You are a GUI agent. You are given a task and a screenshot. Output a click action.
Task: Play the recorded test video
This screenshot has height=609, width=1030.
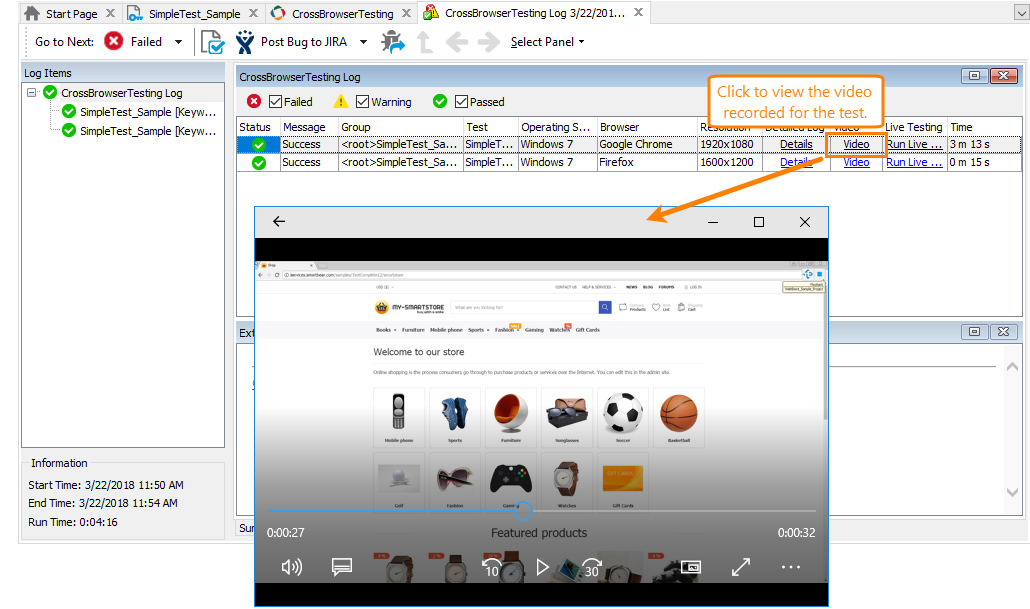[542, 567]
